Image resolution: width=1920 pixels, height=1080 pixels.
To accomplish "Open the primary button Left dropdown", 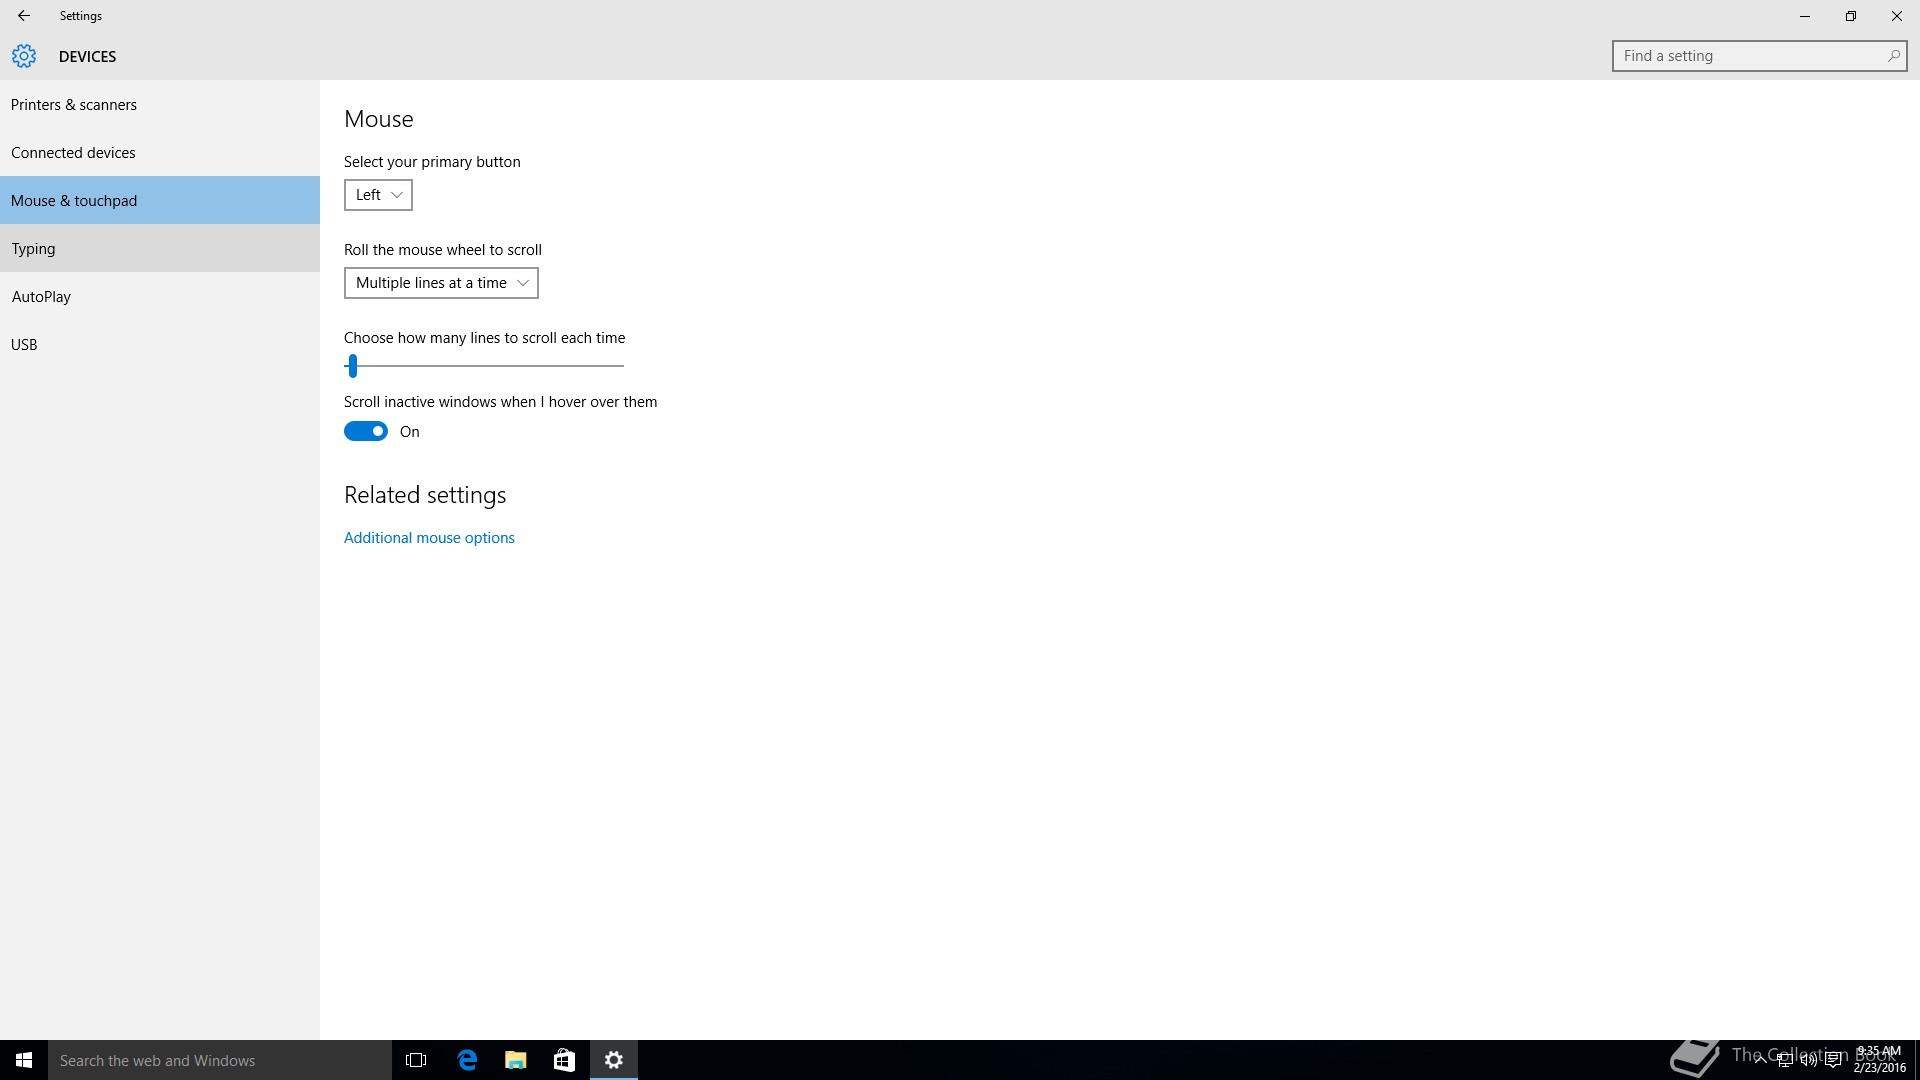I will (x=378, y=195).
